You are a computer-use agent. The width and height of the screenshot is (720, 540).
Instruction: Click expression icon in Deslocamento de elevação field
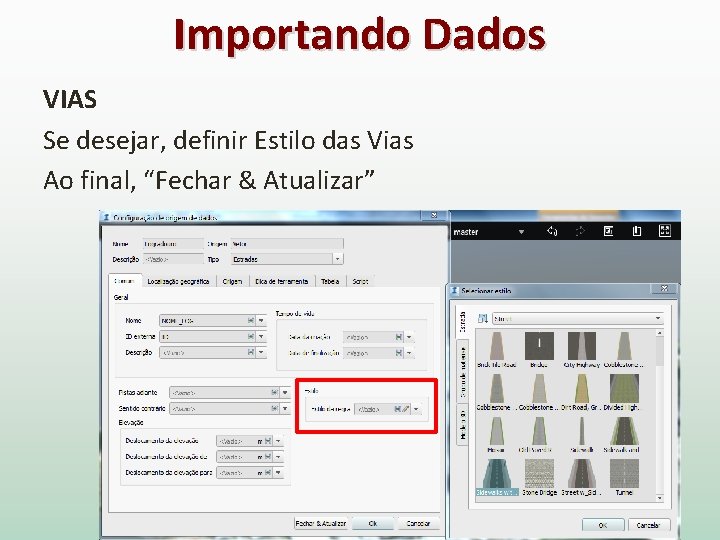(268, 441)
